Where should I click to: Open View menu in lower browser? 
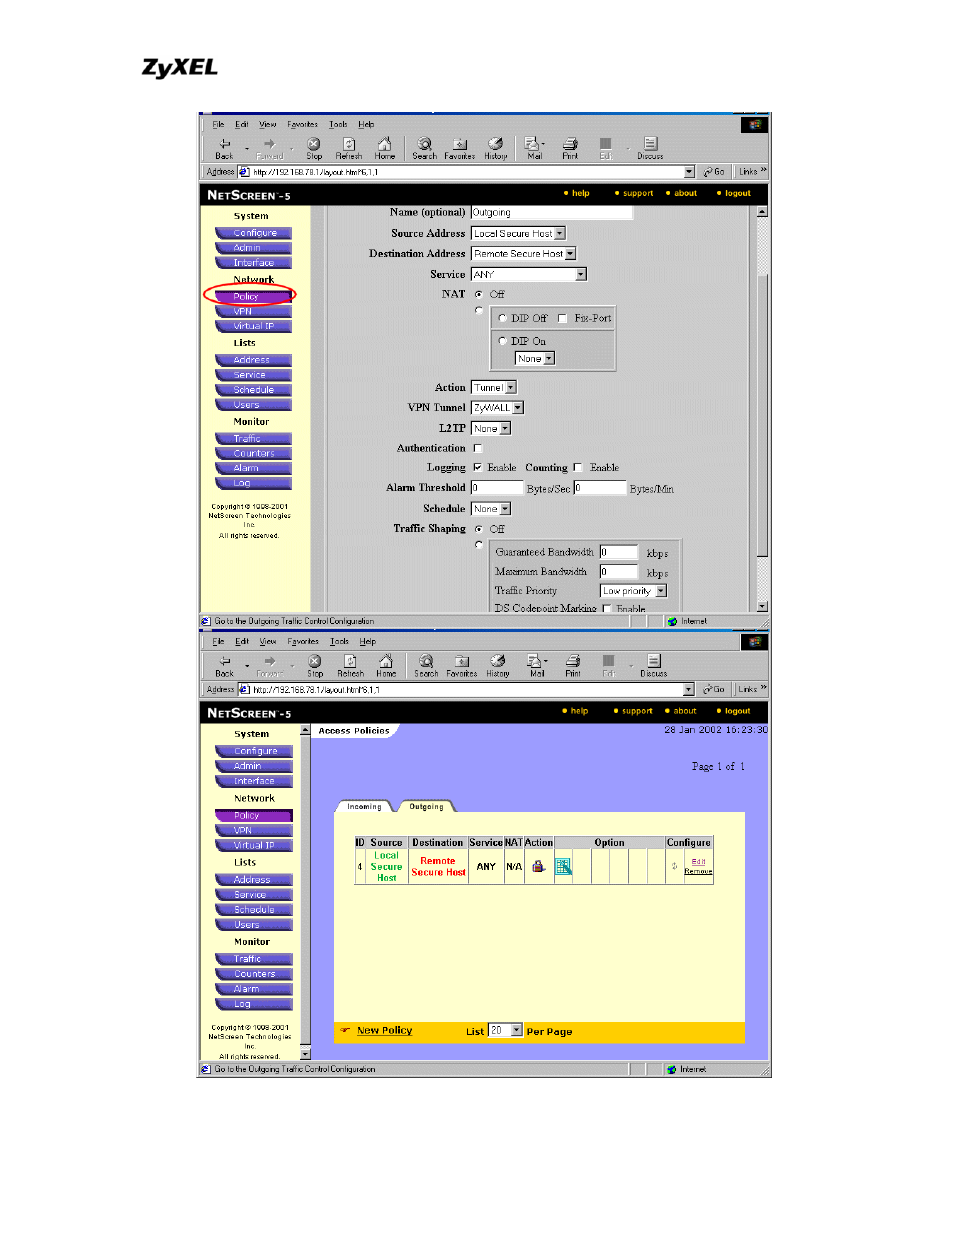268,642
